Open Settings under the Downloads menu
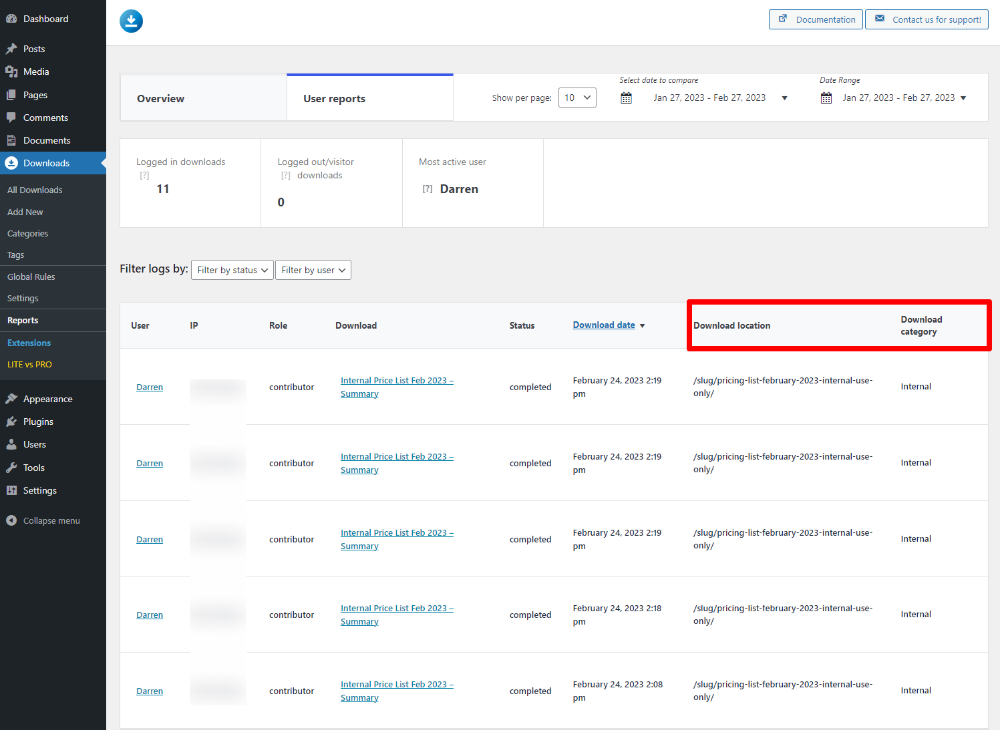 click(22, 298)
